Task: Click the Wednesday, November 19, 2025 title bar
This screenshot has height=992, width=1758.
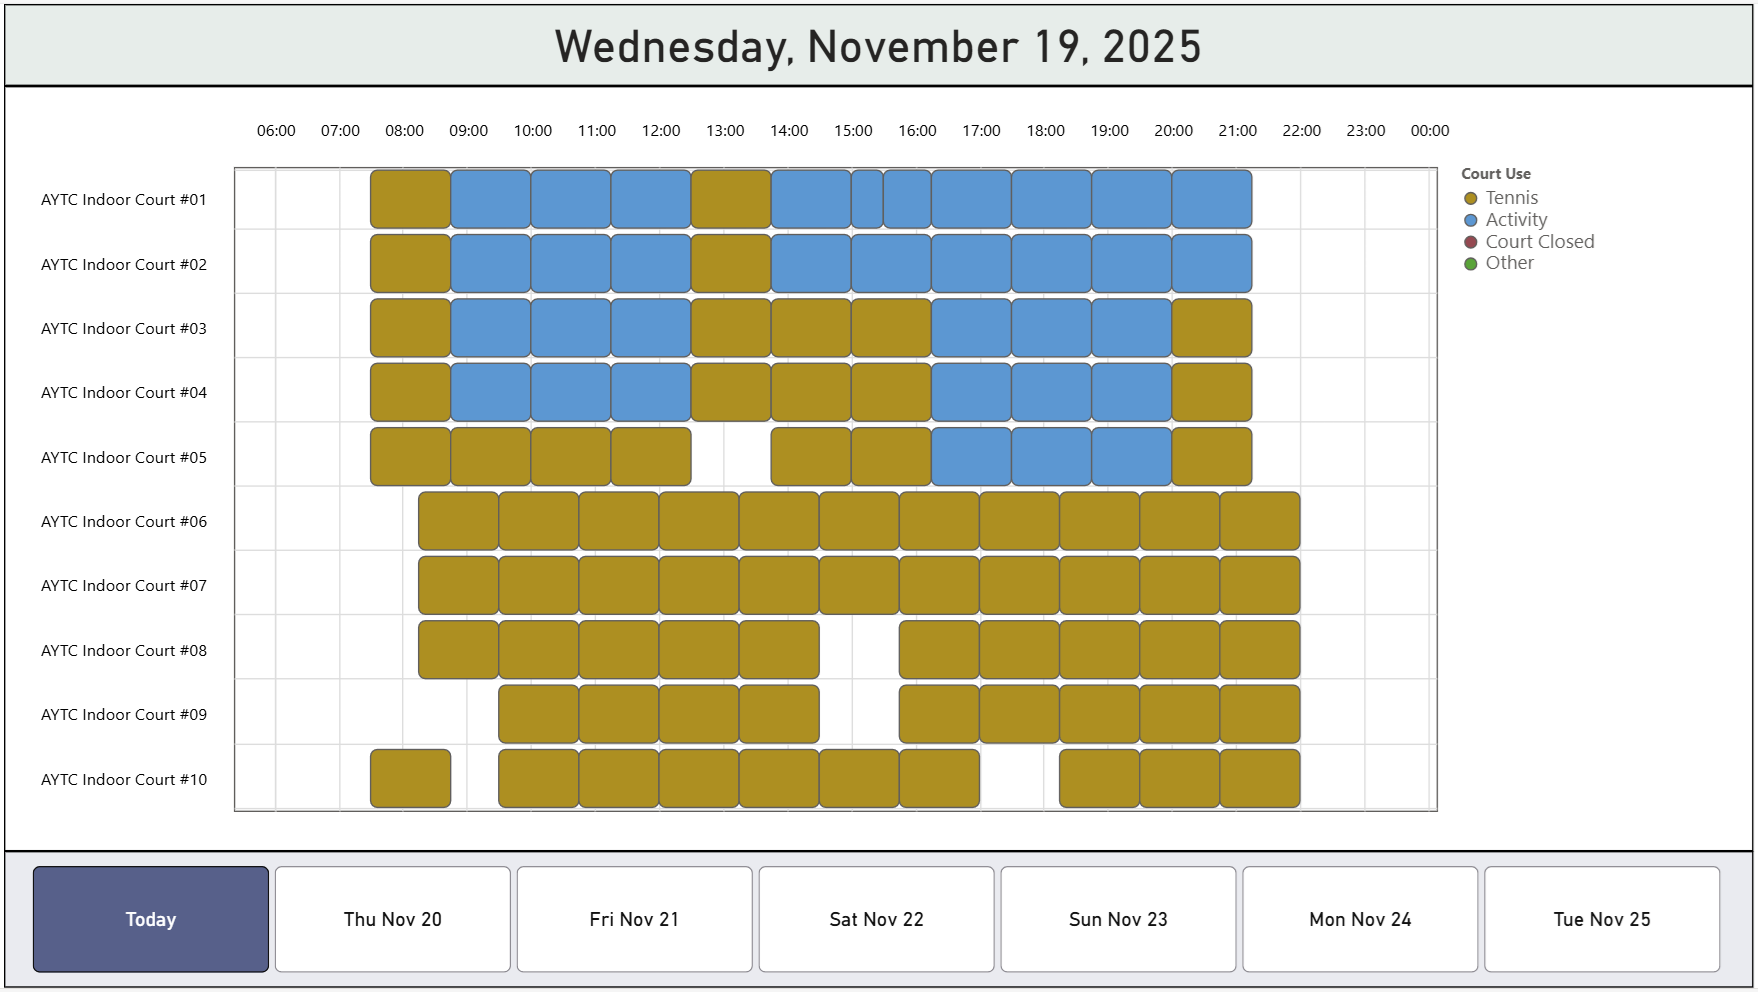Action: pos(879,45)
